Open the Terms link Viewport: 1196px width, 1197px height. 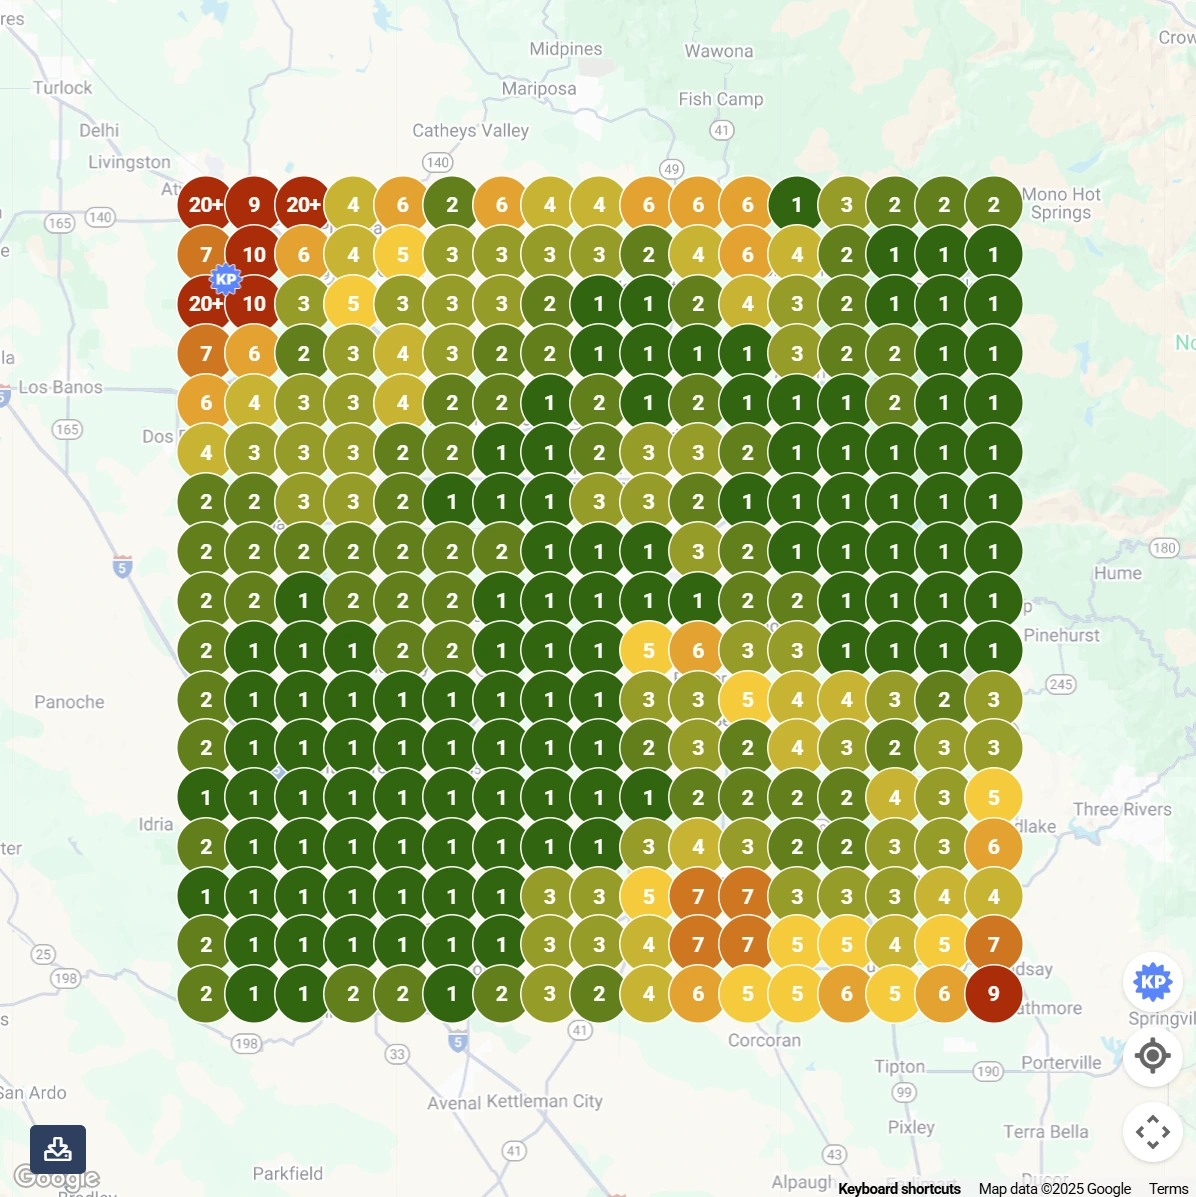click(x=1168, y=1189)
